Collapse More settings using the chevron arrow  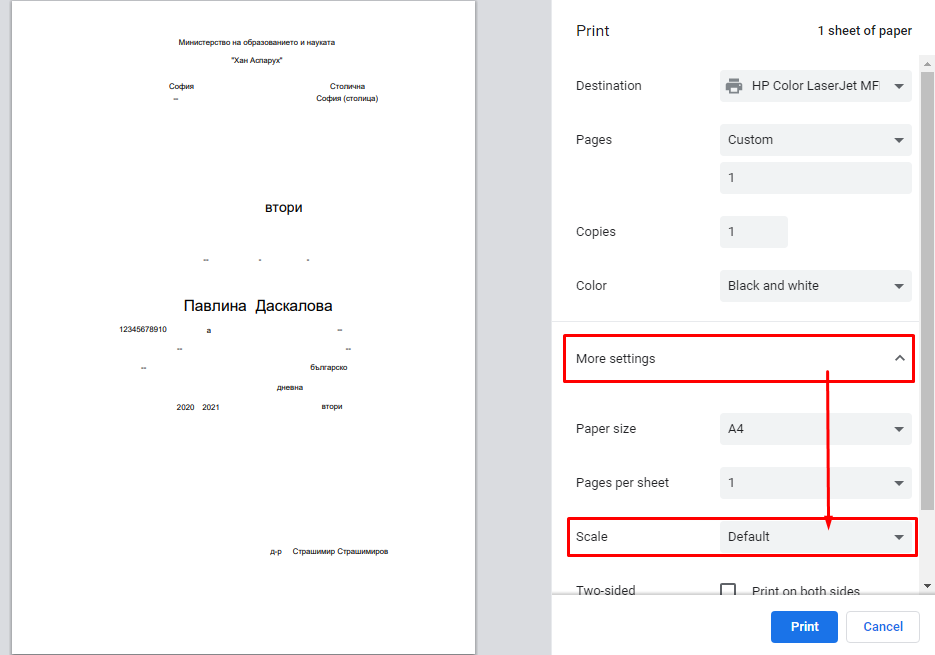[899, 358]
